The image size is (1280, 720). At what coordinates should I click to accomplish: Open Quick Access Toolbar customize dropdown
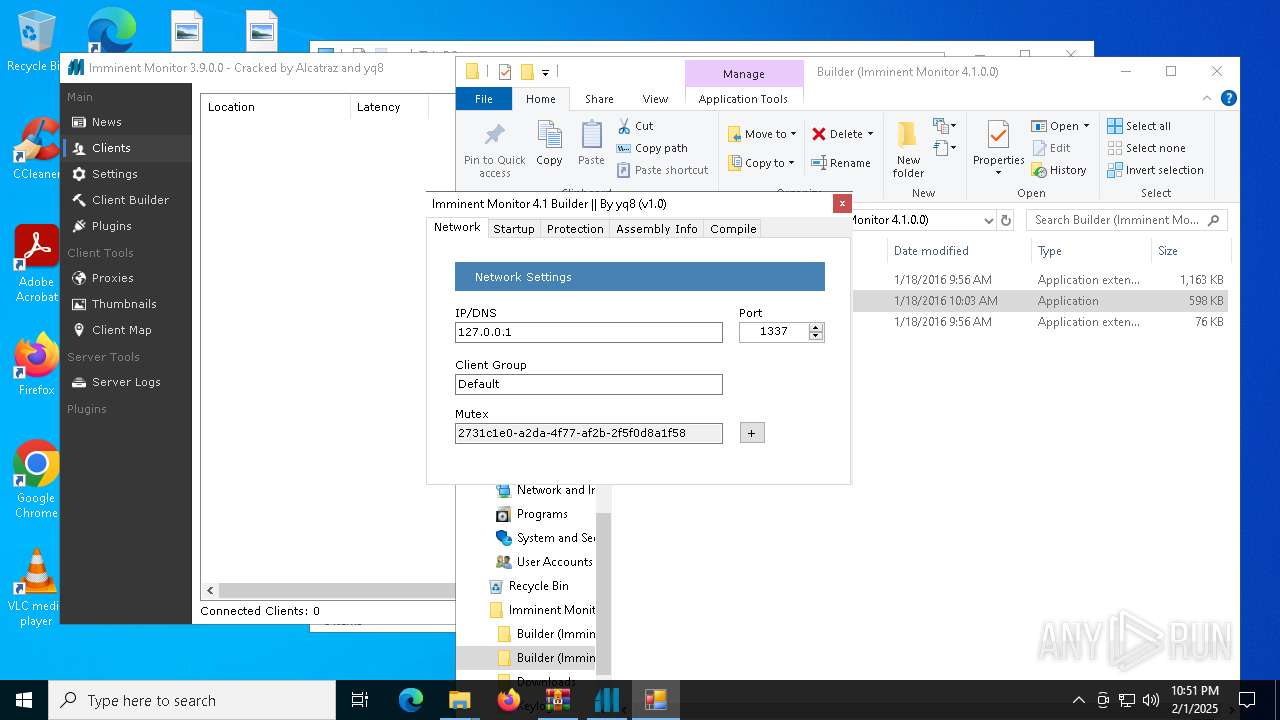[x=546, y=72]
